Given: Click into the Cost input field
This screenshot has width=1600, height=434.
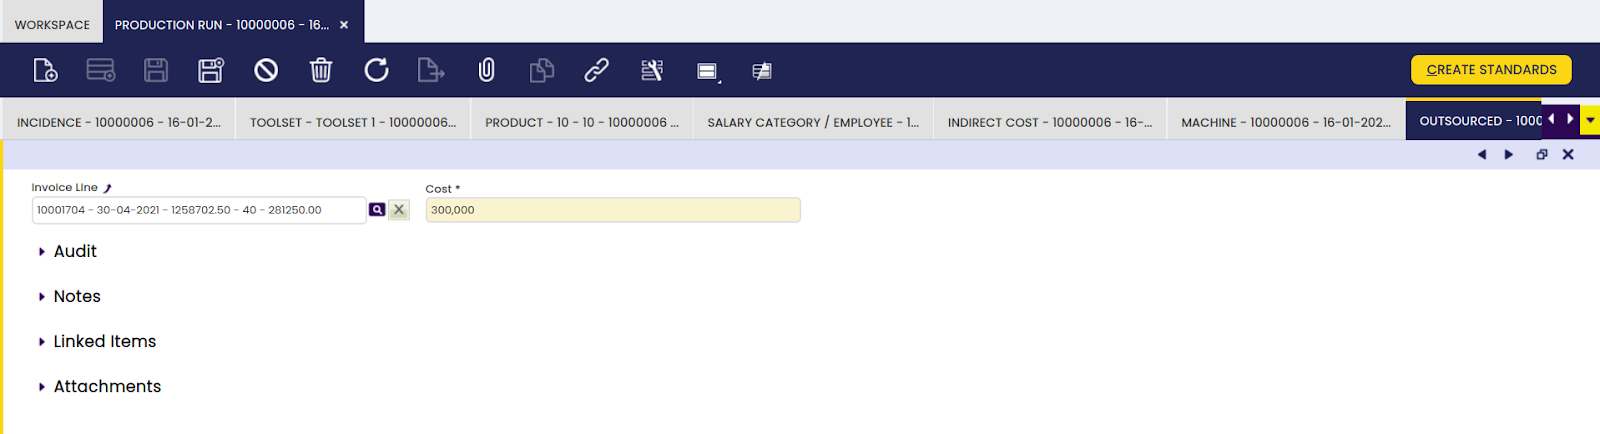Looking at the screenshot, I should [613, 210].
